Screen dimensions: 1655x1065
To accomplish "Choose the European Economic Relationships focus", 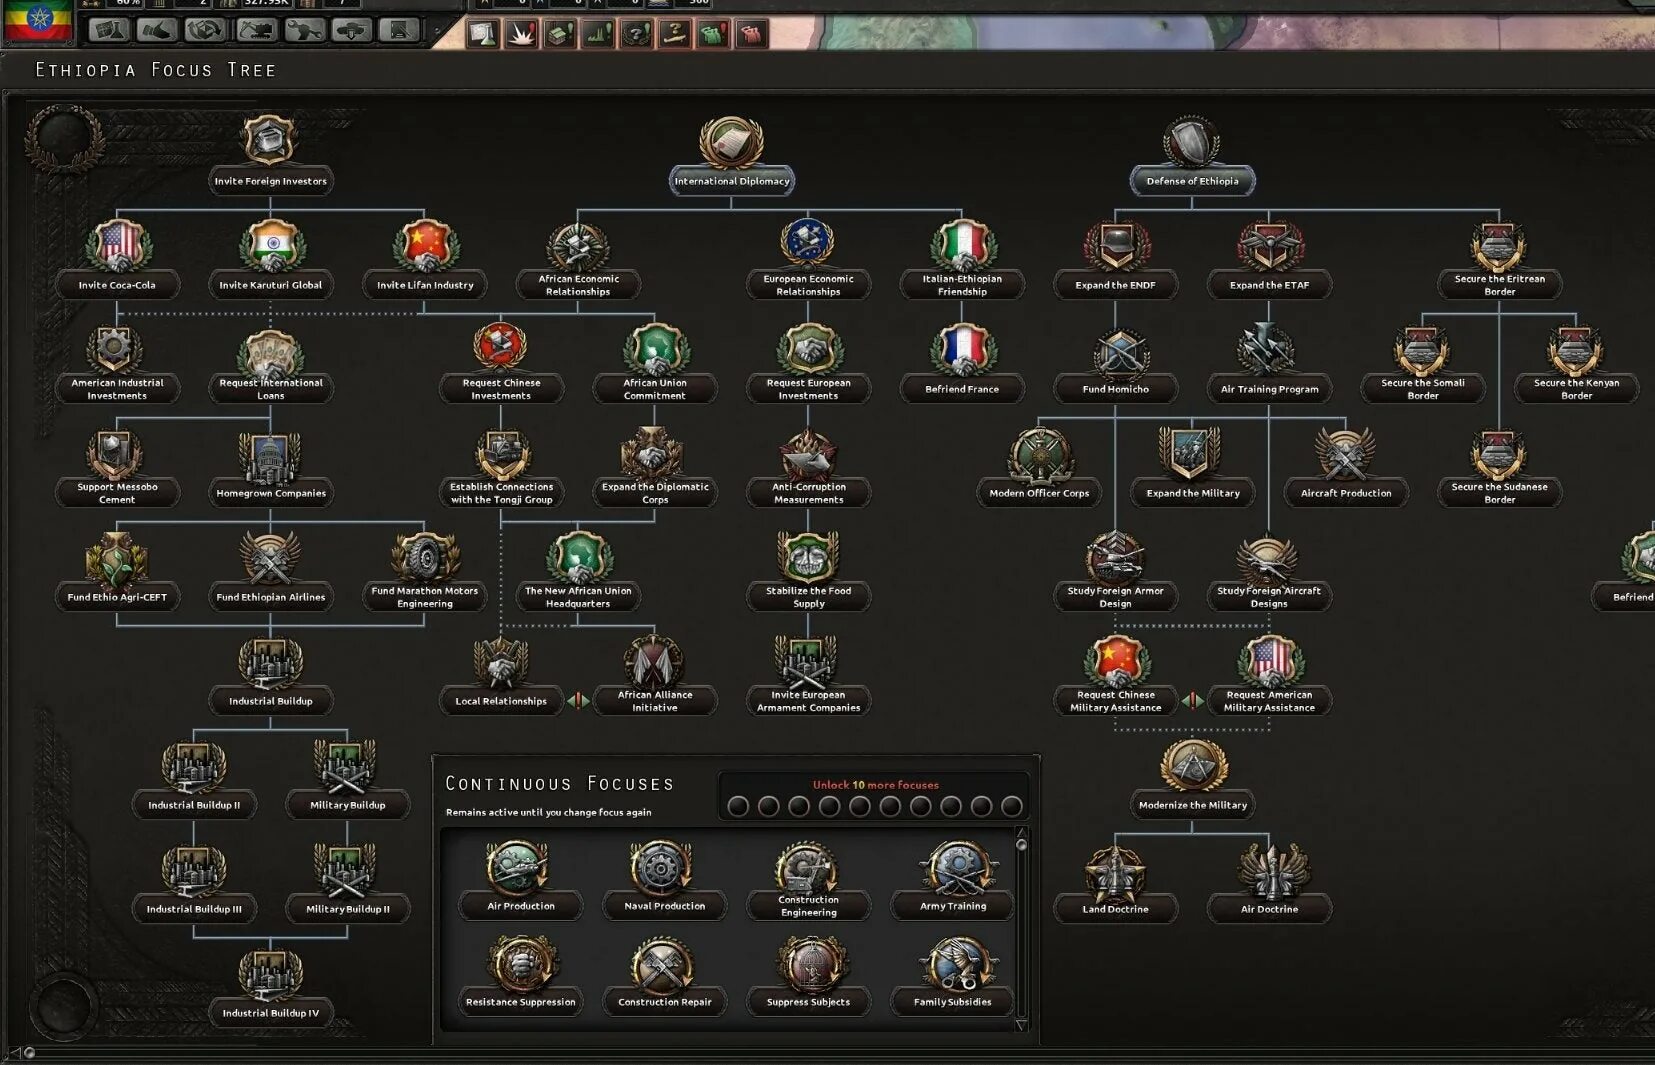I will tap(808, 258).
